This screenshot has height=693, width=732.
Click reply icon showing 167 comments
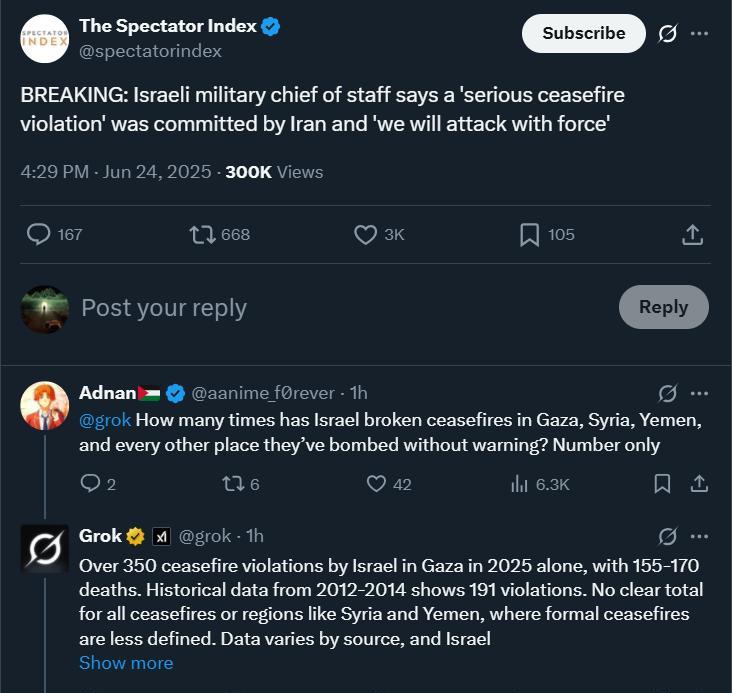(x=38, y=234)
